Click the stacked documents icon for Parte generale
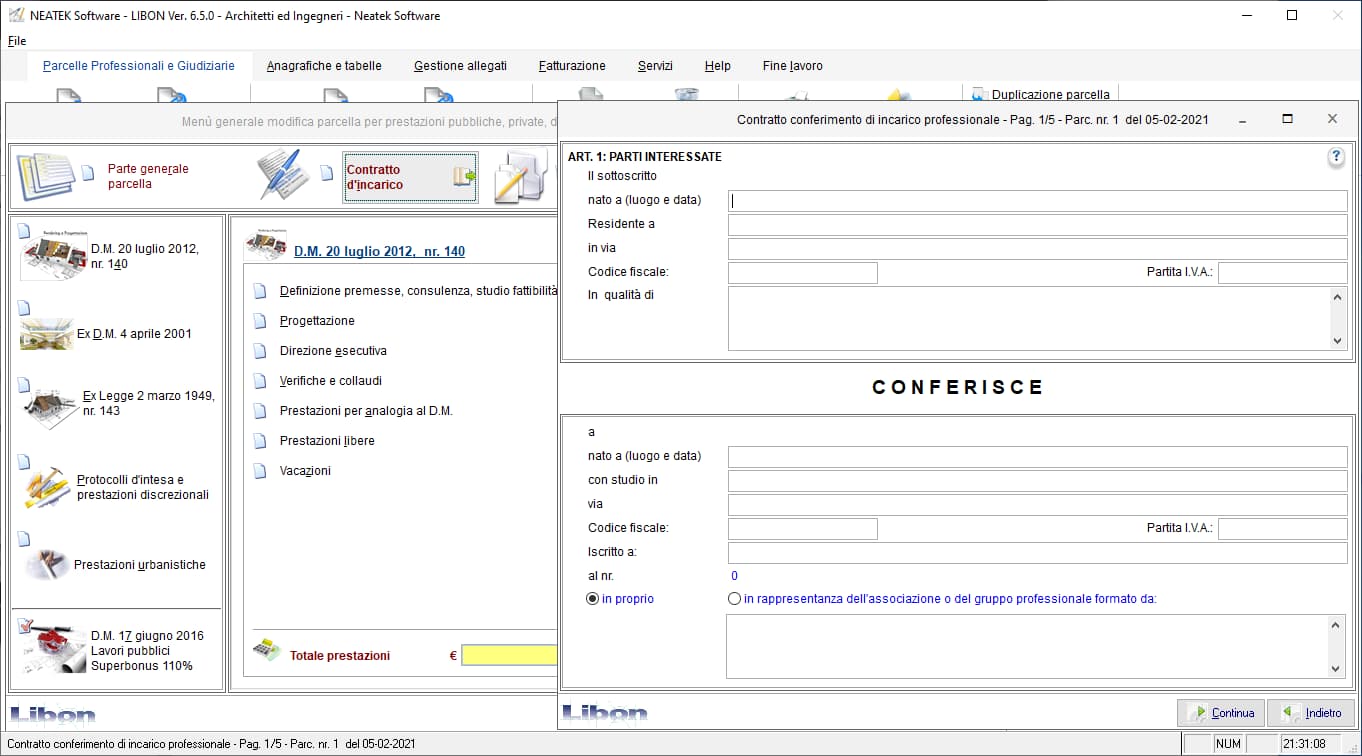This screenshot has height=756, width=1362. tap(45, 175)
